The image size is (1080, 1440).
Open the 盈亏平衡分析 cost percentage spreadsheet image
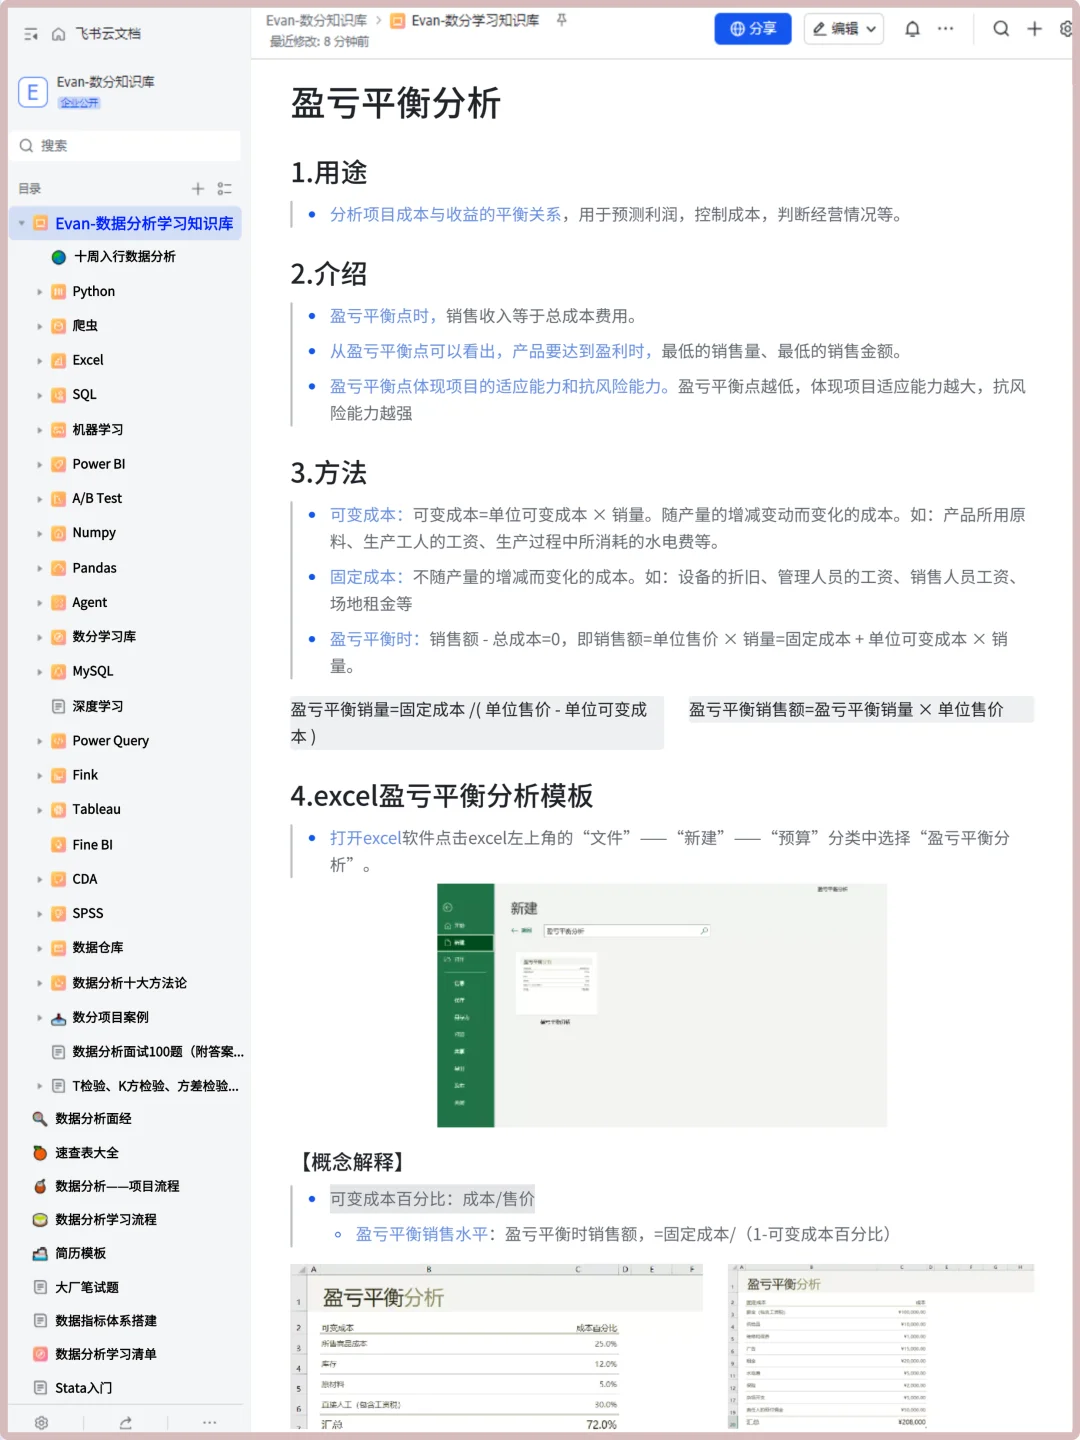[496, 1347]
